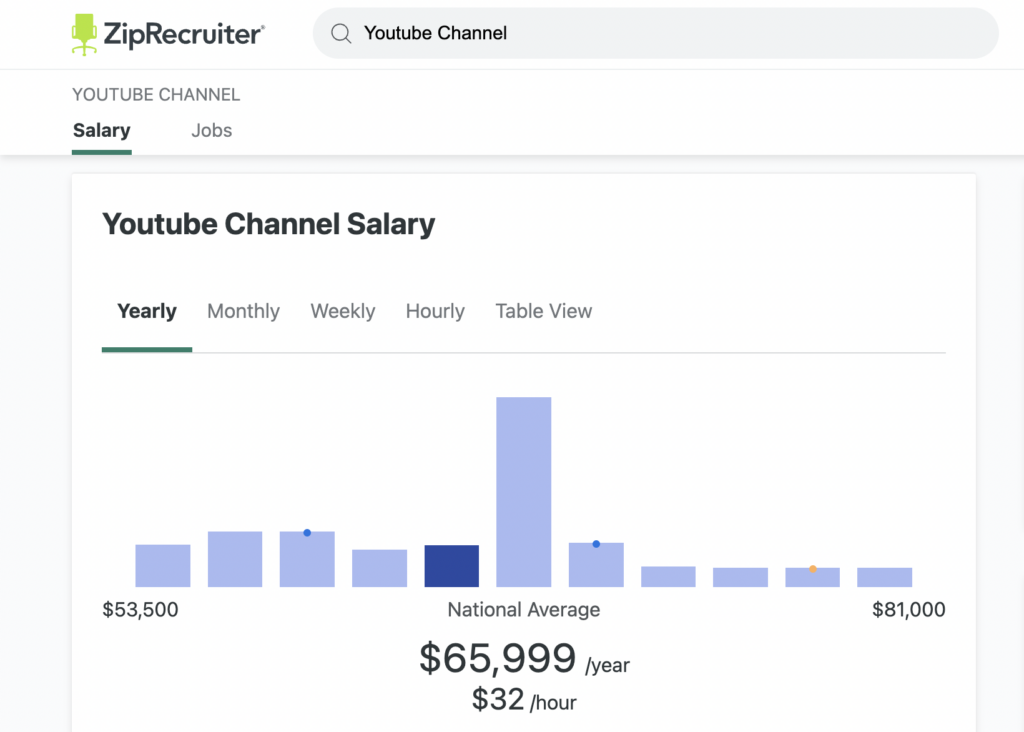Click the search field containing Youtube Channel
This screenshot has width=1024, height=732.
(660, 34)
